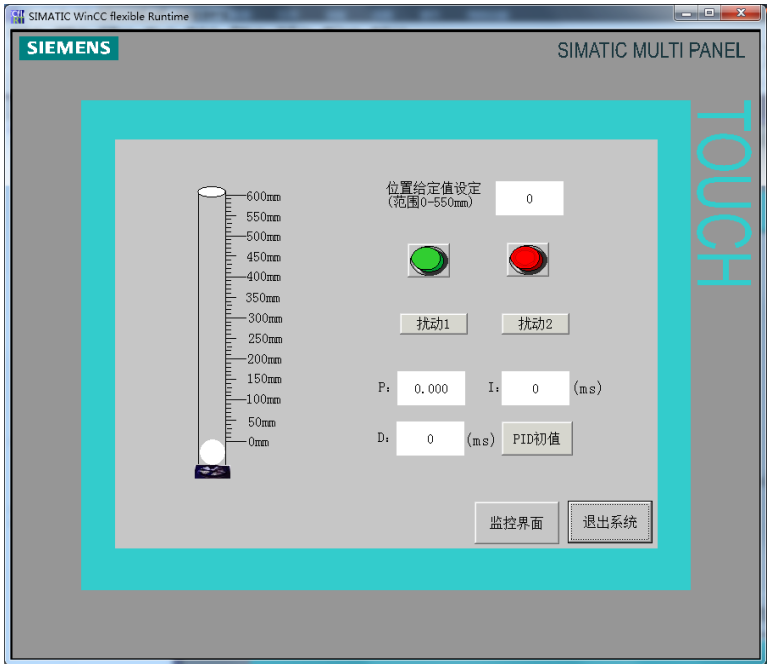Minimize the WinCC Runtime window
This screenshot has width=772, height=664.
tap(686, 13)
